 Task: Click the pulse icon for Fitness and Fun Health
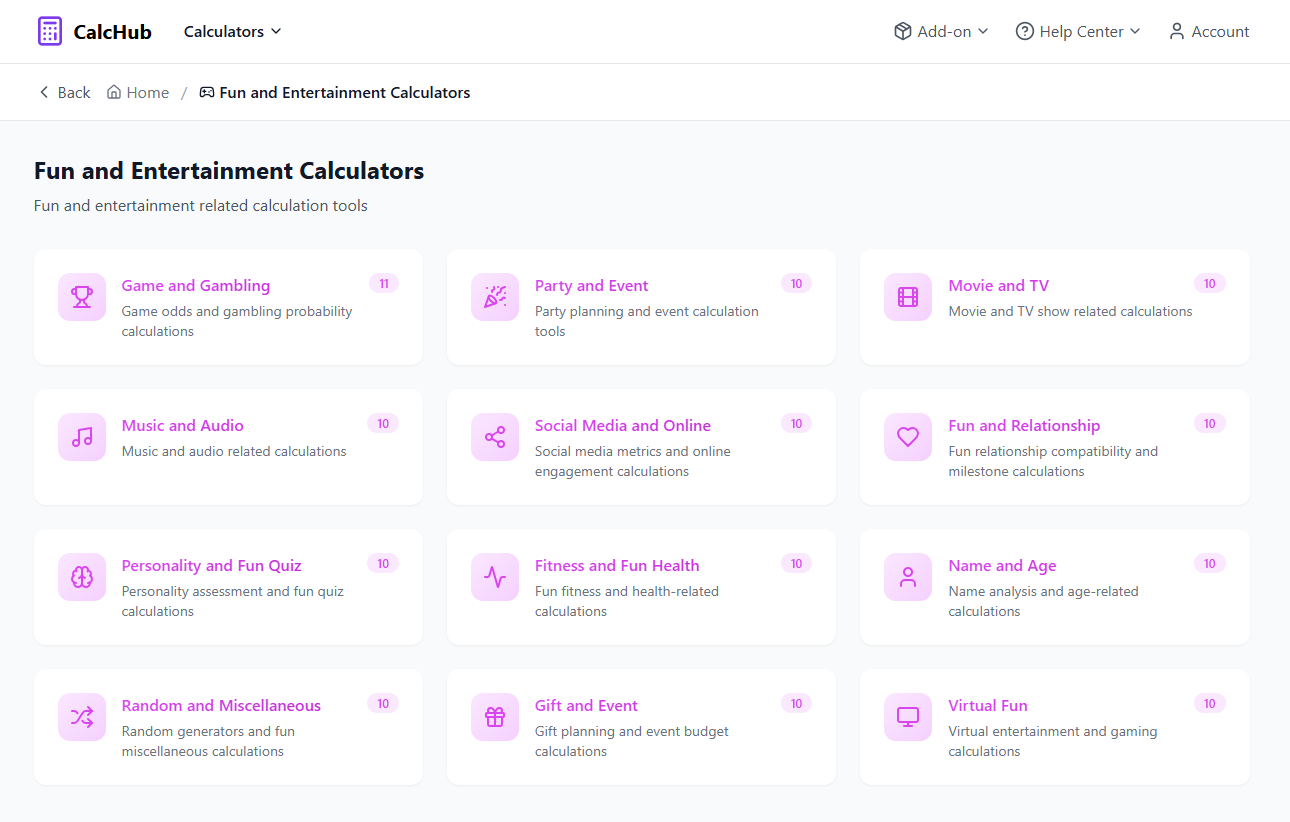(495, 577)
